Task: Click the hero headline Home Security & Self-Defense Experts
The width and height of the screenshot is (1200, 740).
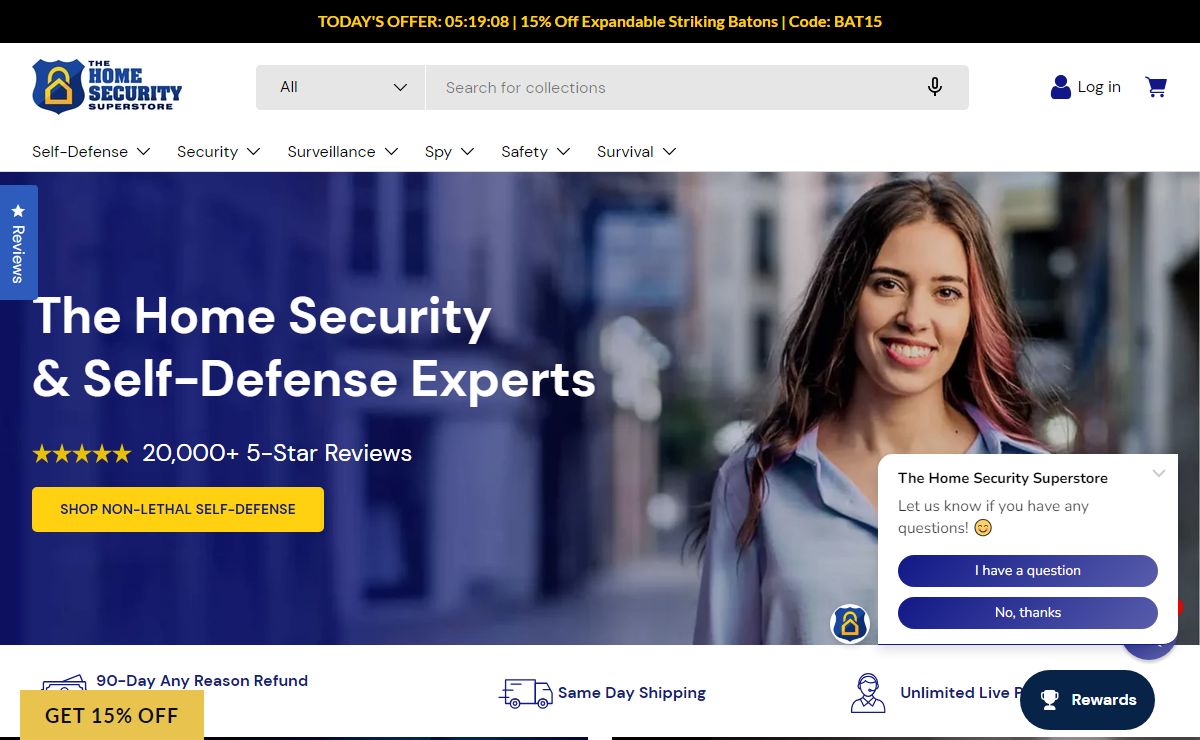Action: (x=314, y=348)
